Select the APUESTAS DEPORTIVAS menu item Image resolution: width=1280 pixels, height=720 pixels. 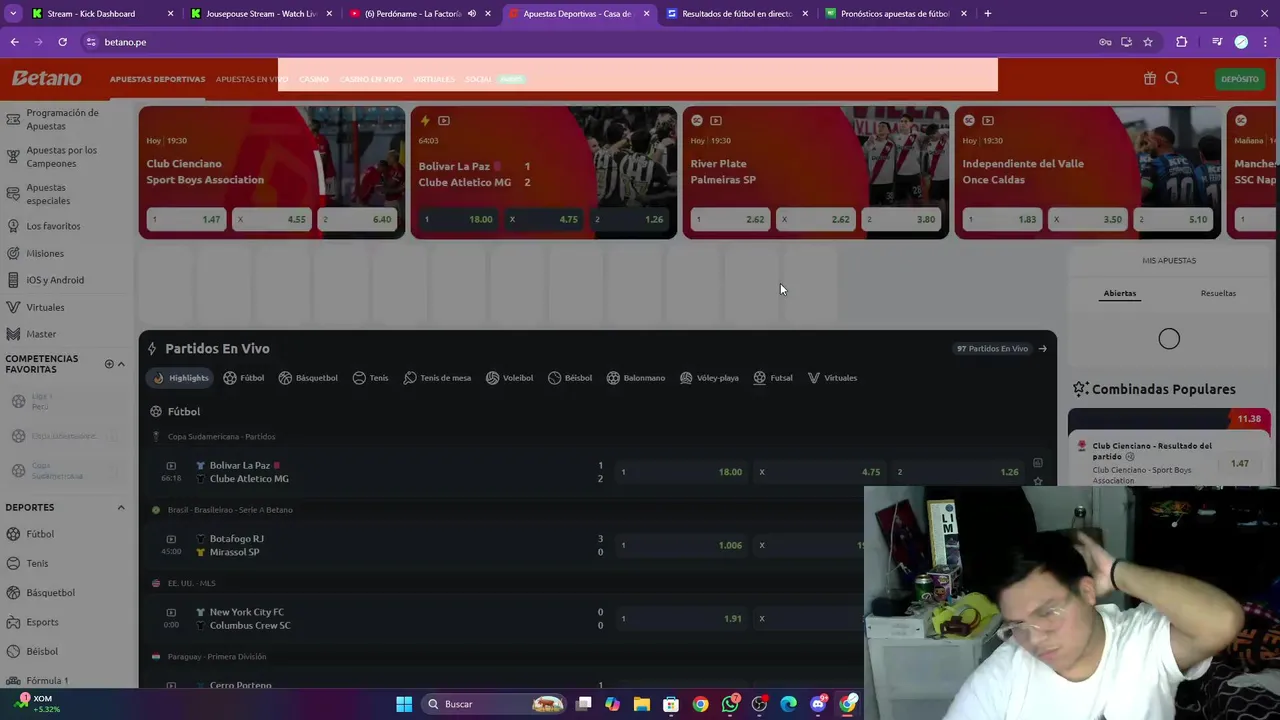click(157, 79)
